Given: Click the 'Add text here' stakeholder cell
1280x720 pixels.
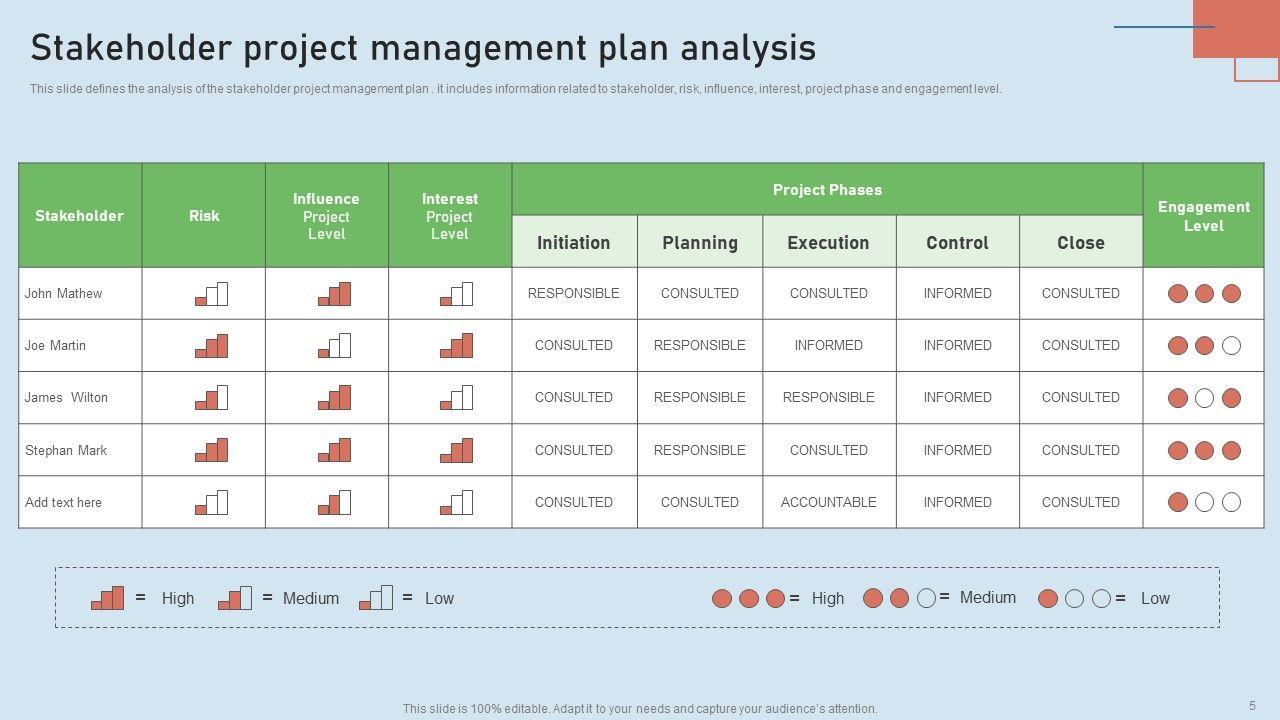Looking at the screenshot, I should [64, 502].
